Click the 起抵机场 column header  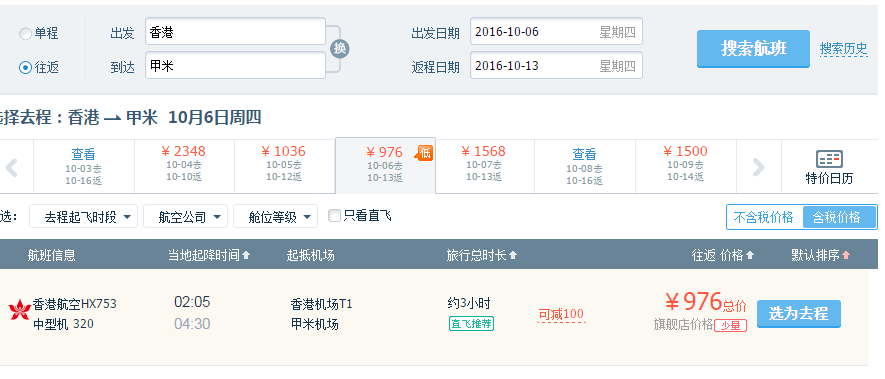pyautogui.click(x=310, y=256)
